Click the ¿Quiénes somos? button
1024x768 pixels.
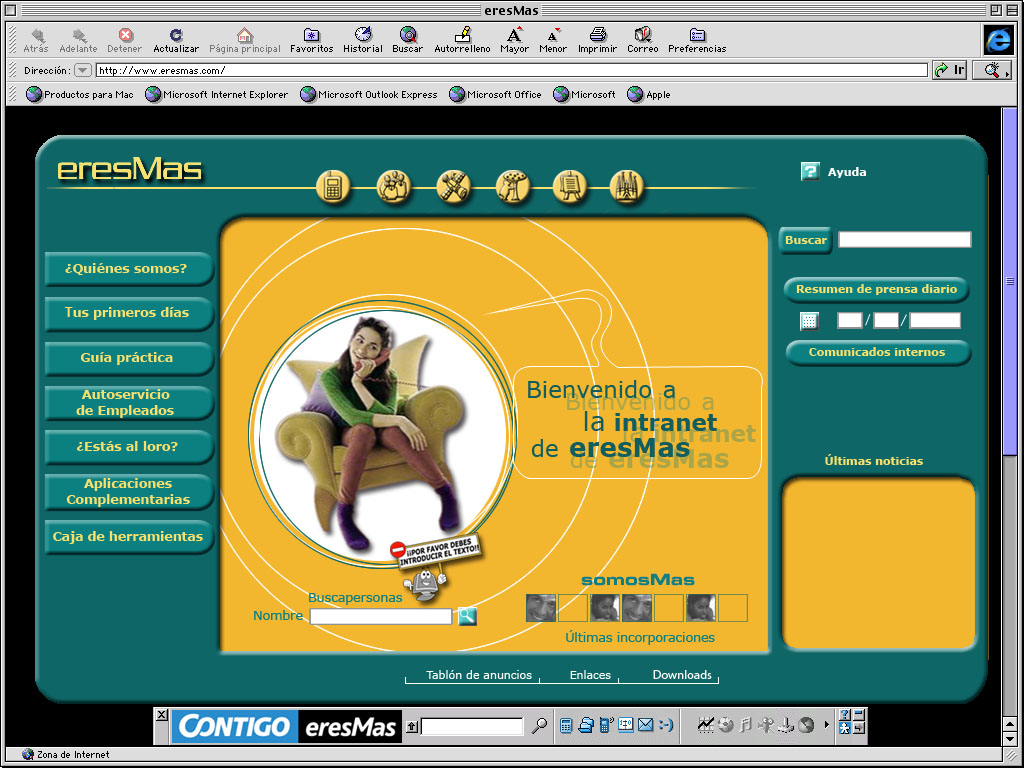tap(128, 269)
